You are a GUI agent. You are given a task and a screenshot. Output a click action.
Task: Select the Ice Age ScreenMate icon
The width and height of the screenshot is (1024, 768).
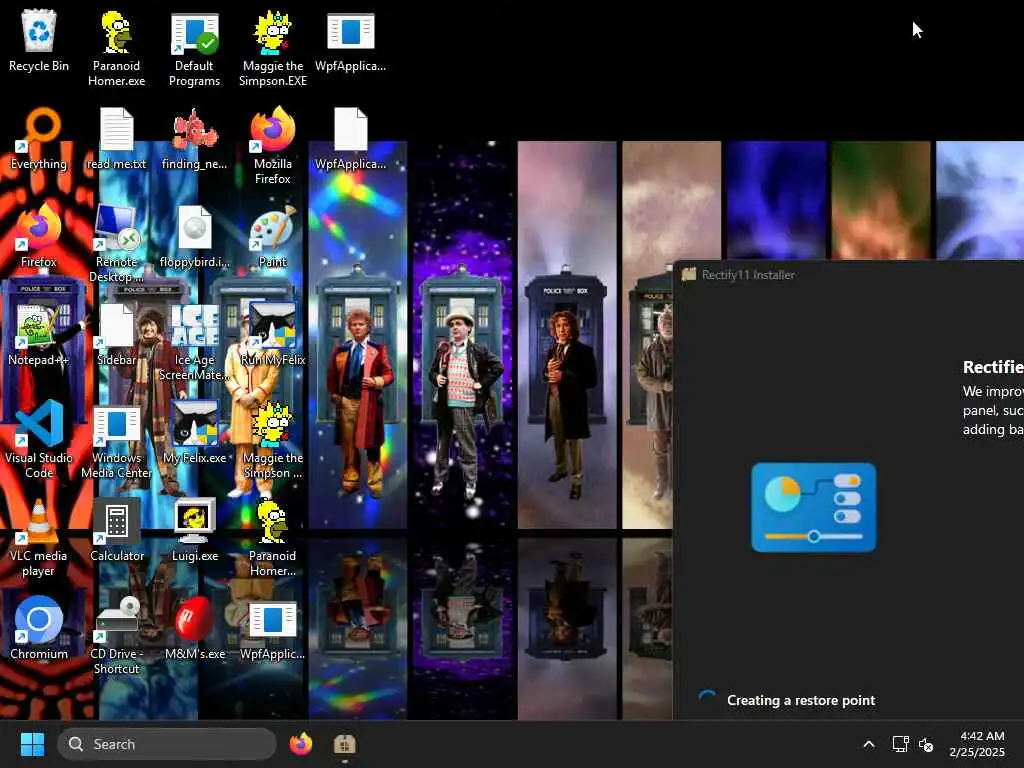[194, 342]
